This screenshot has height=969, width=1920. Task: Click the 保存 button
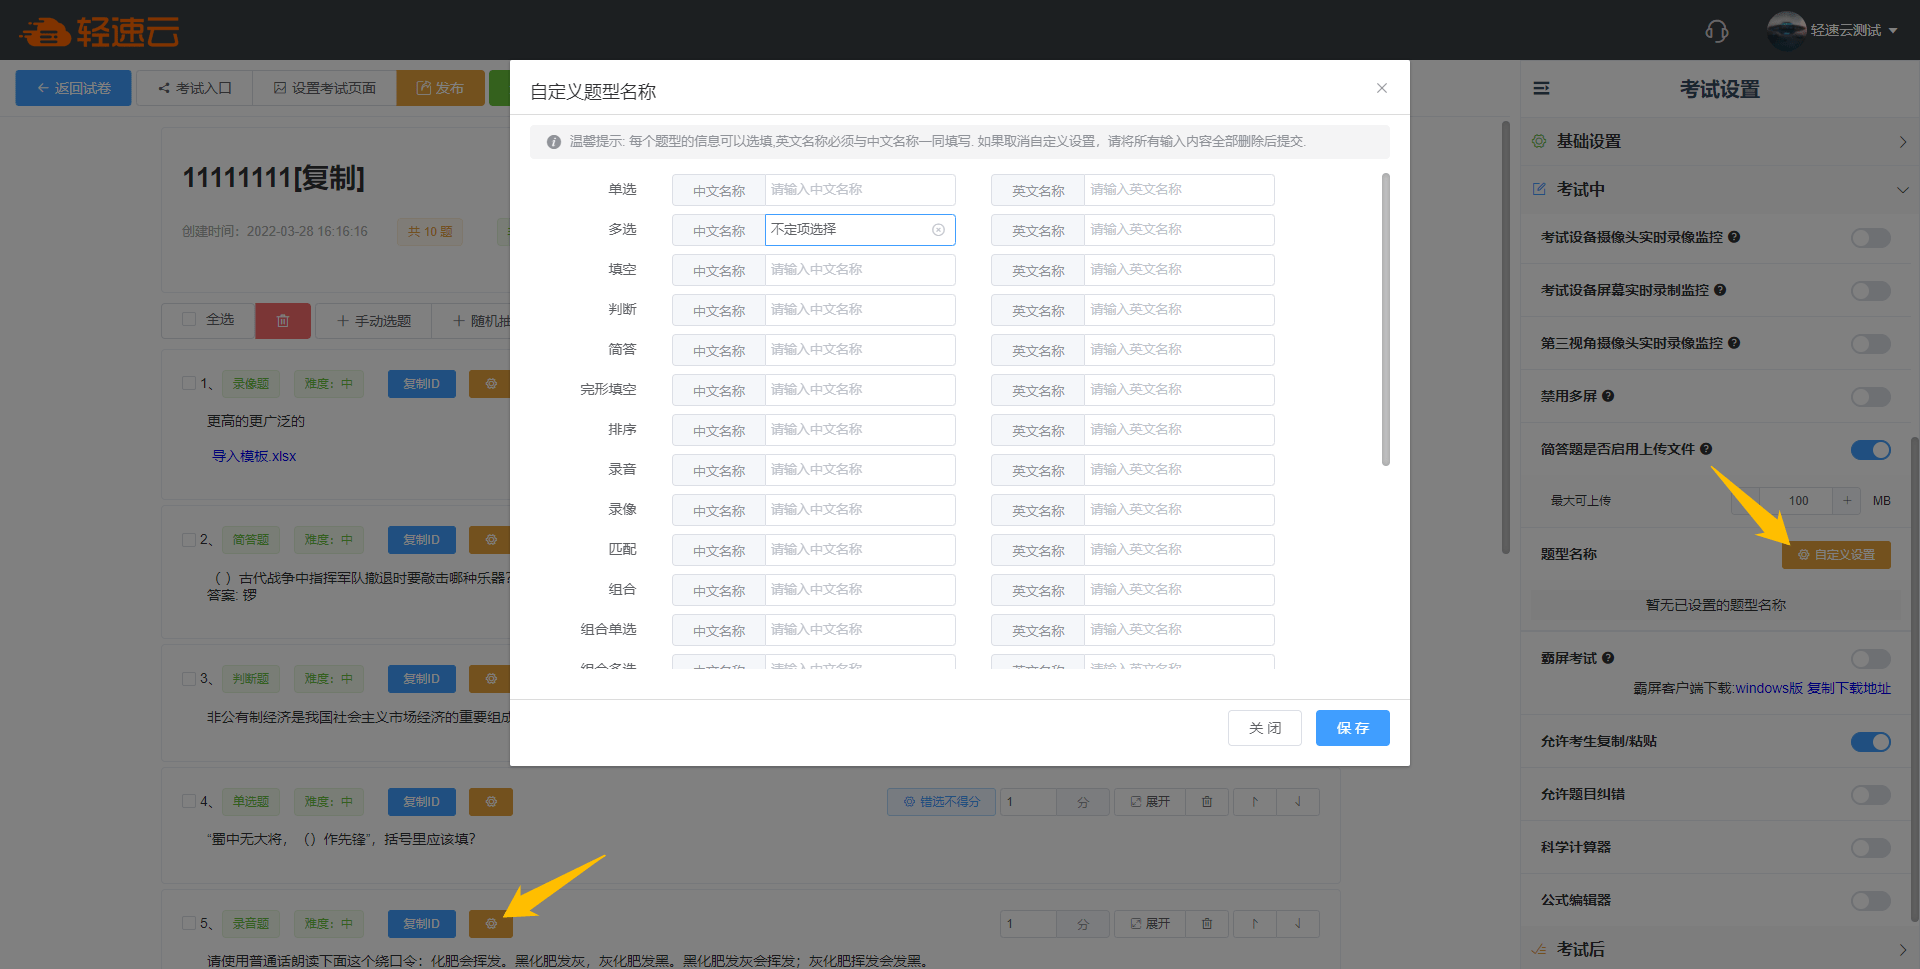[1352, 728]
